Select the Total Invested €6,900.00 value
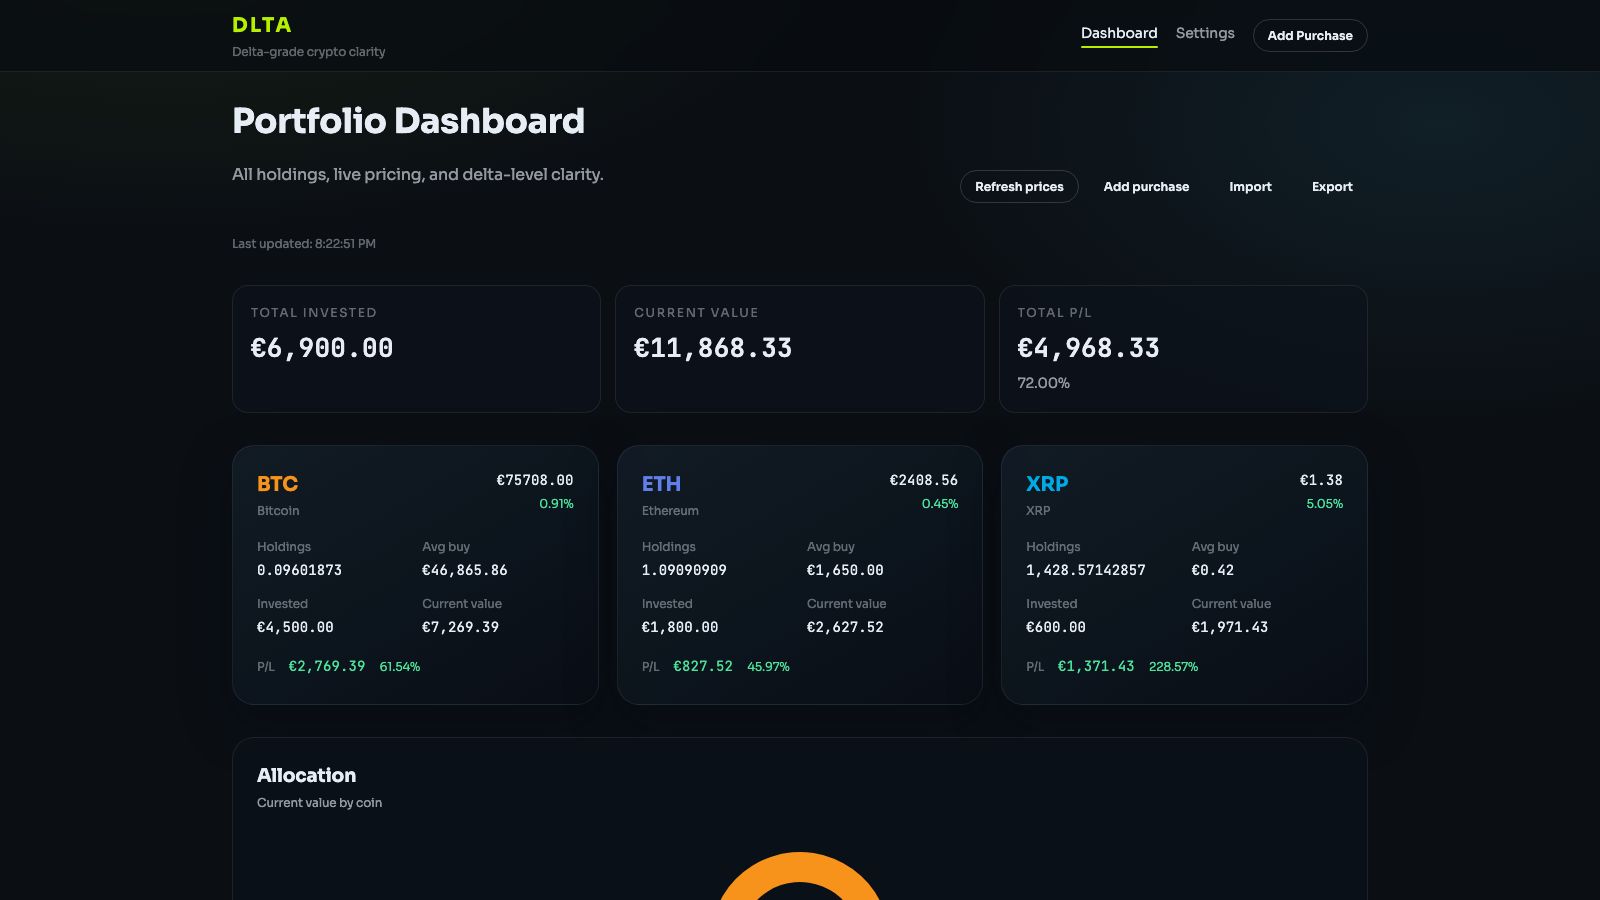1600x900 pixels. [x=322, y=348]
